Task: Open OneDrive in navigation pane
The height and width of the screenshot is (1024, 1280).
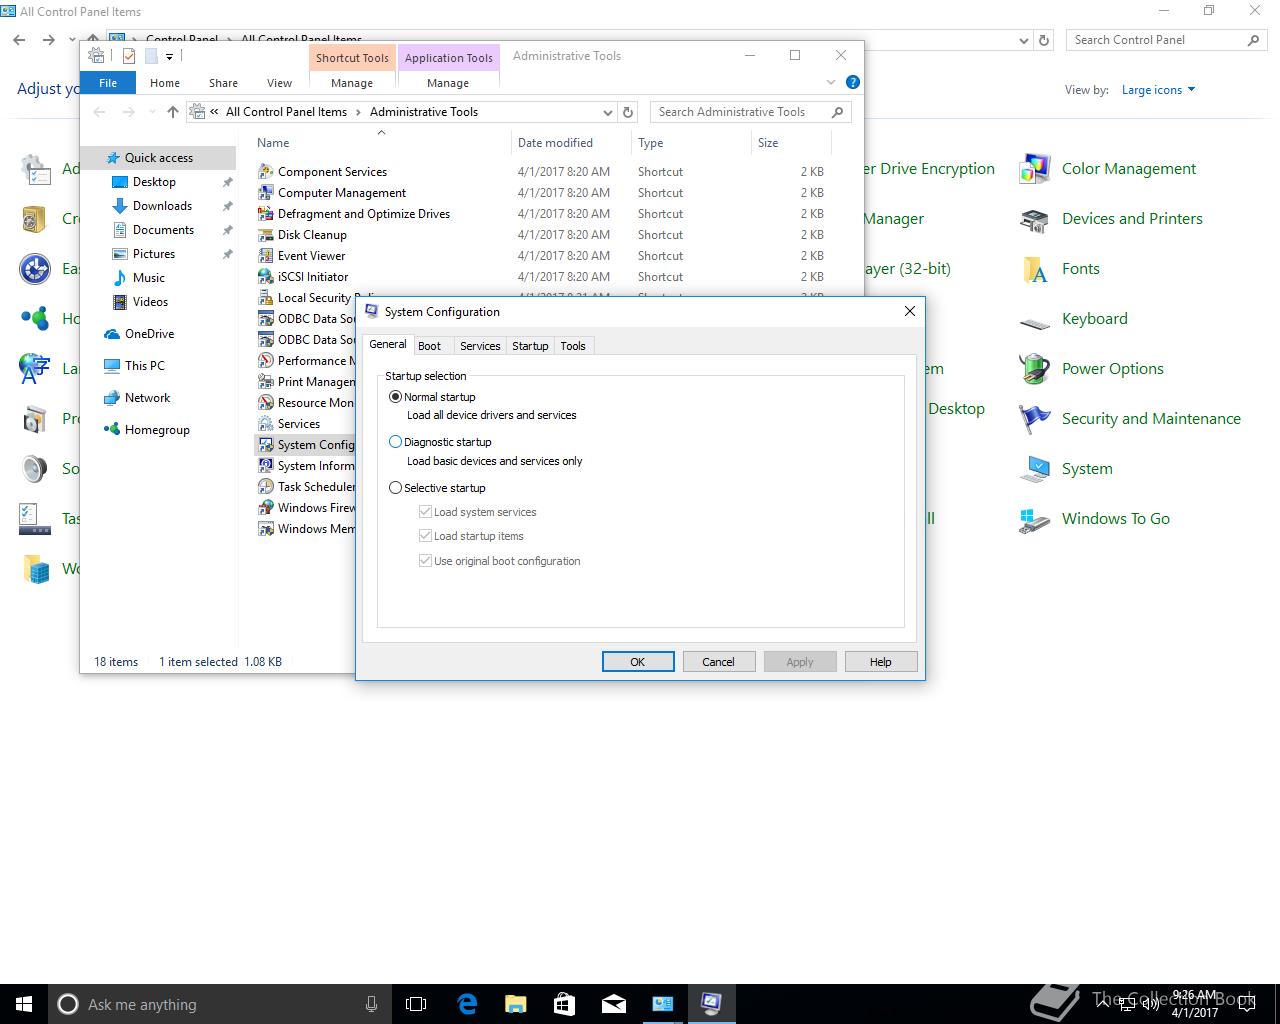Action: click(x=149, y=334)
